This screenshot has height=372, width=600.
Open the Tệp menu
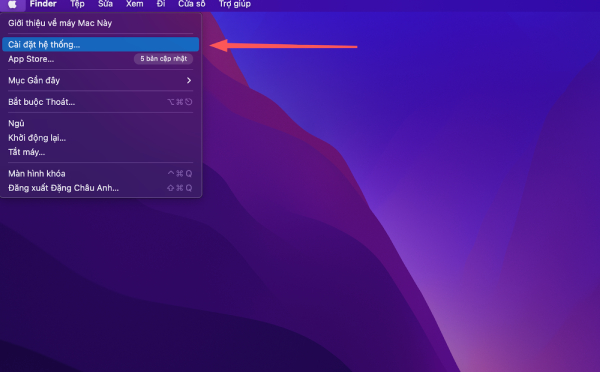[77, 4]
